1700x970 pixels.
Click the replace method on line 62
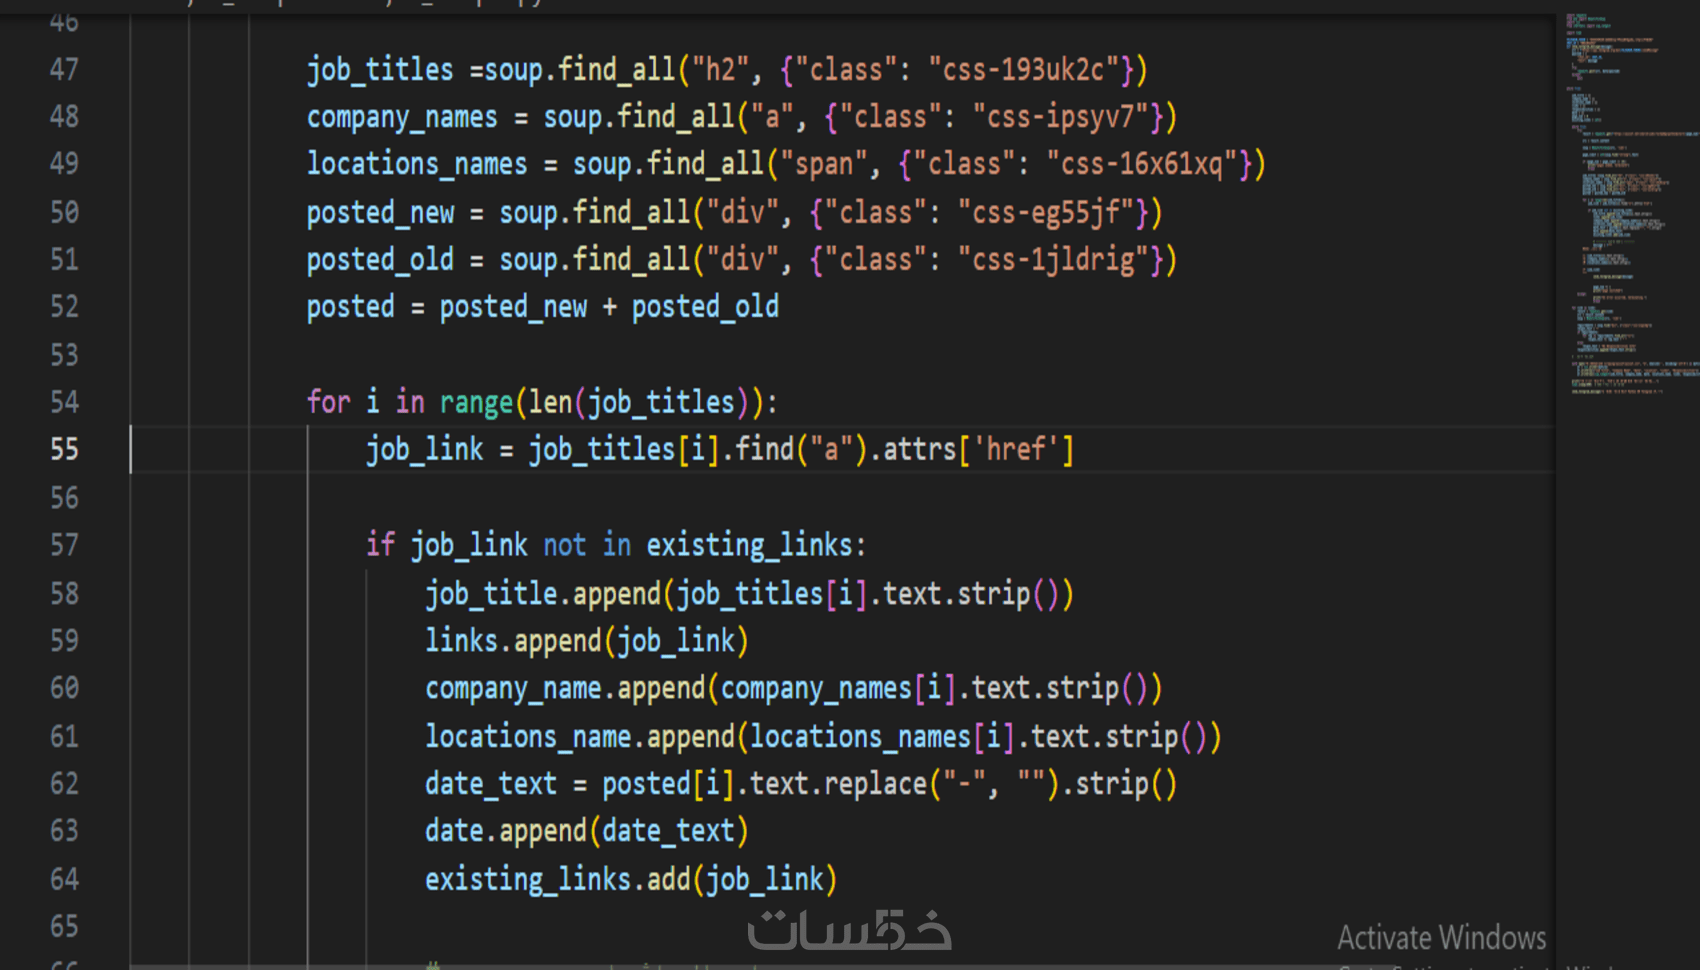pyautogui.click(x=876, y=783)
